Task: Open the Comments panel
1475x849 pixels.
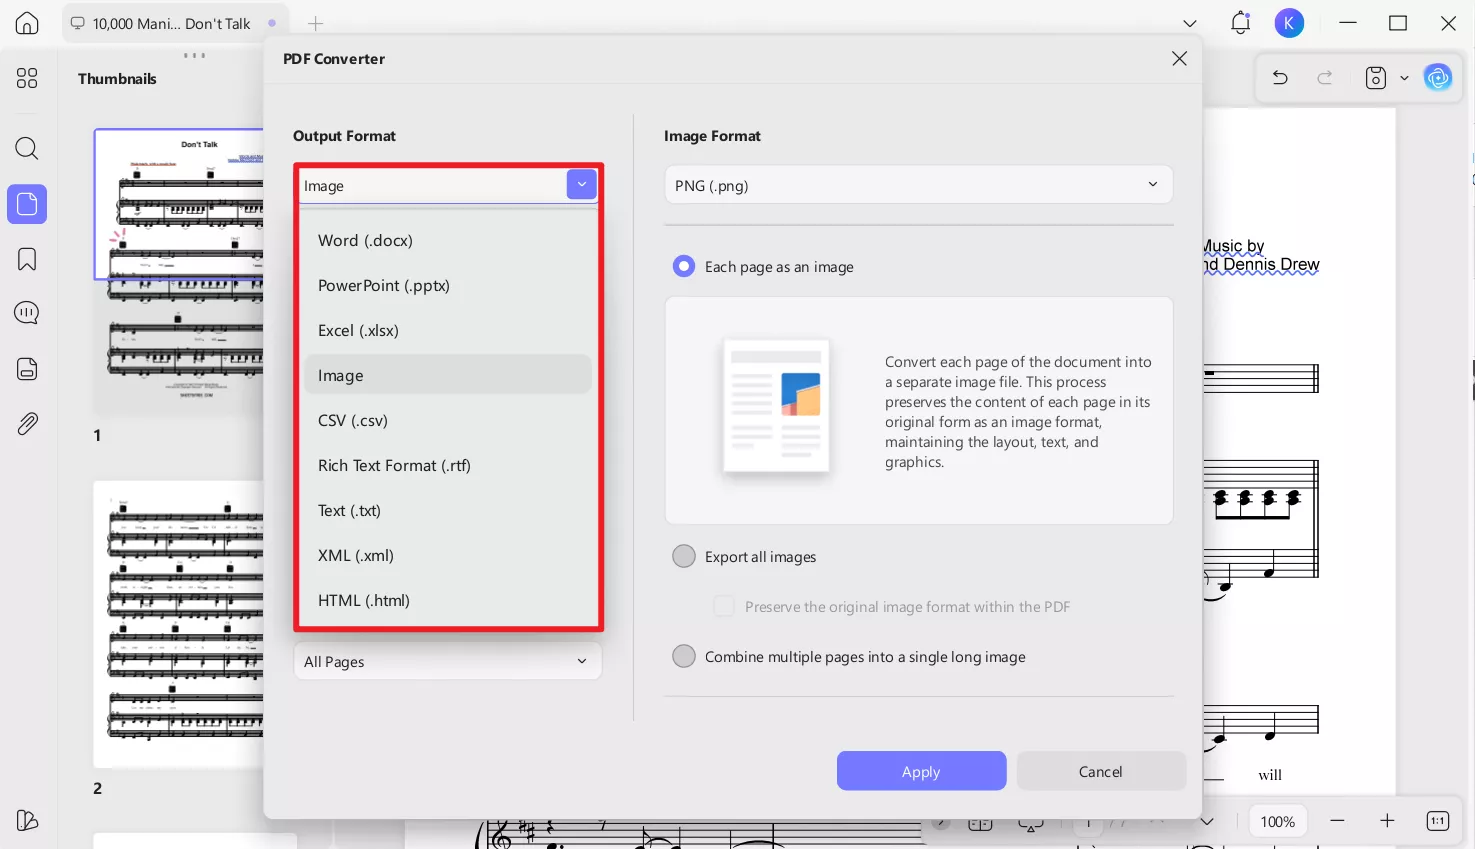Action: tap(27, 312)
